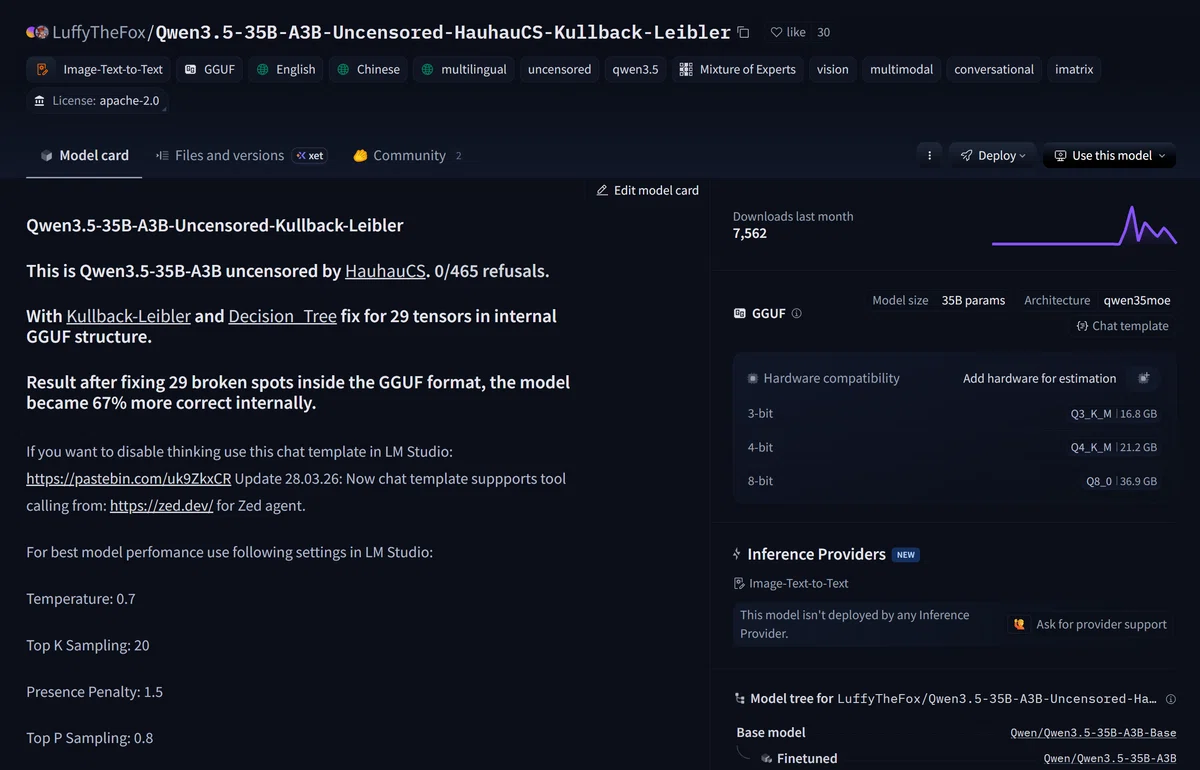Click the Top P Sampling: 0.8 line

tap(90, 738)
